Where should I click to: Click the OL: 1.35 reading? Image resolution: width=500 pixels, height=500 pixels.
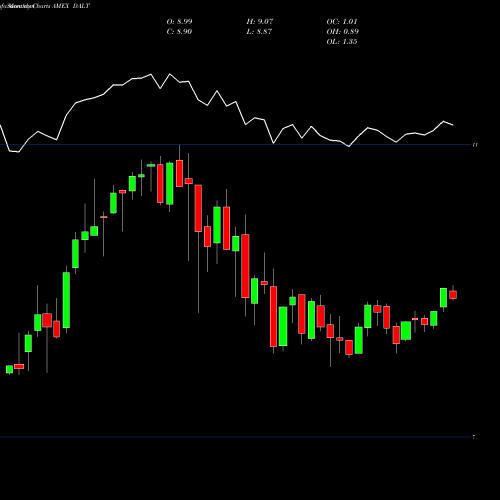point(342,42)
